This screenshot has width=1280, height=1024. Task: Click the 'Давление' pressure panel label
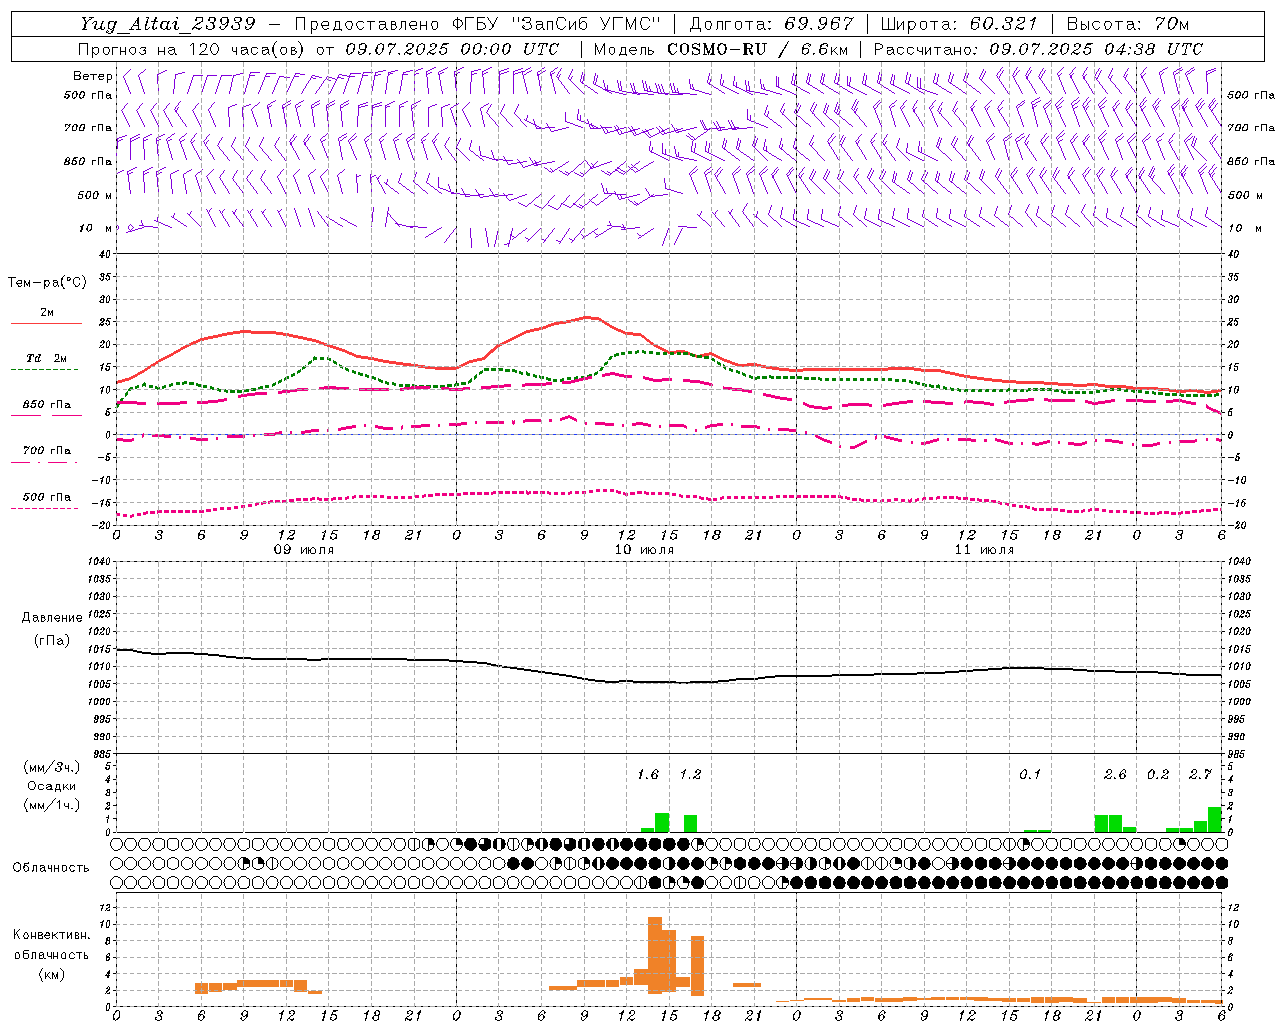pyautogui.click(x=52, y=618)
